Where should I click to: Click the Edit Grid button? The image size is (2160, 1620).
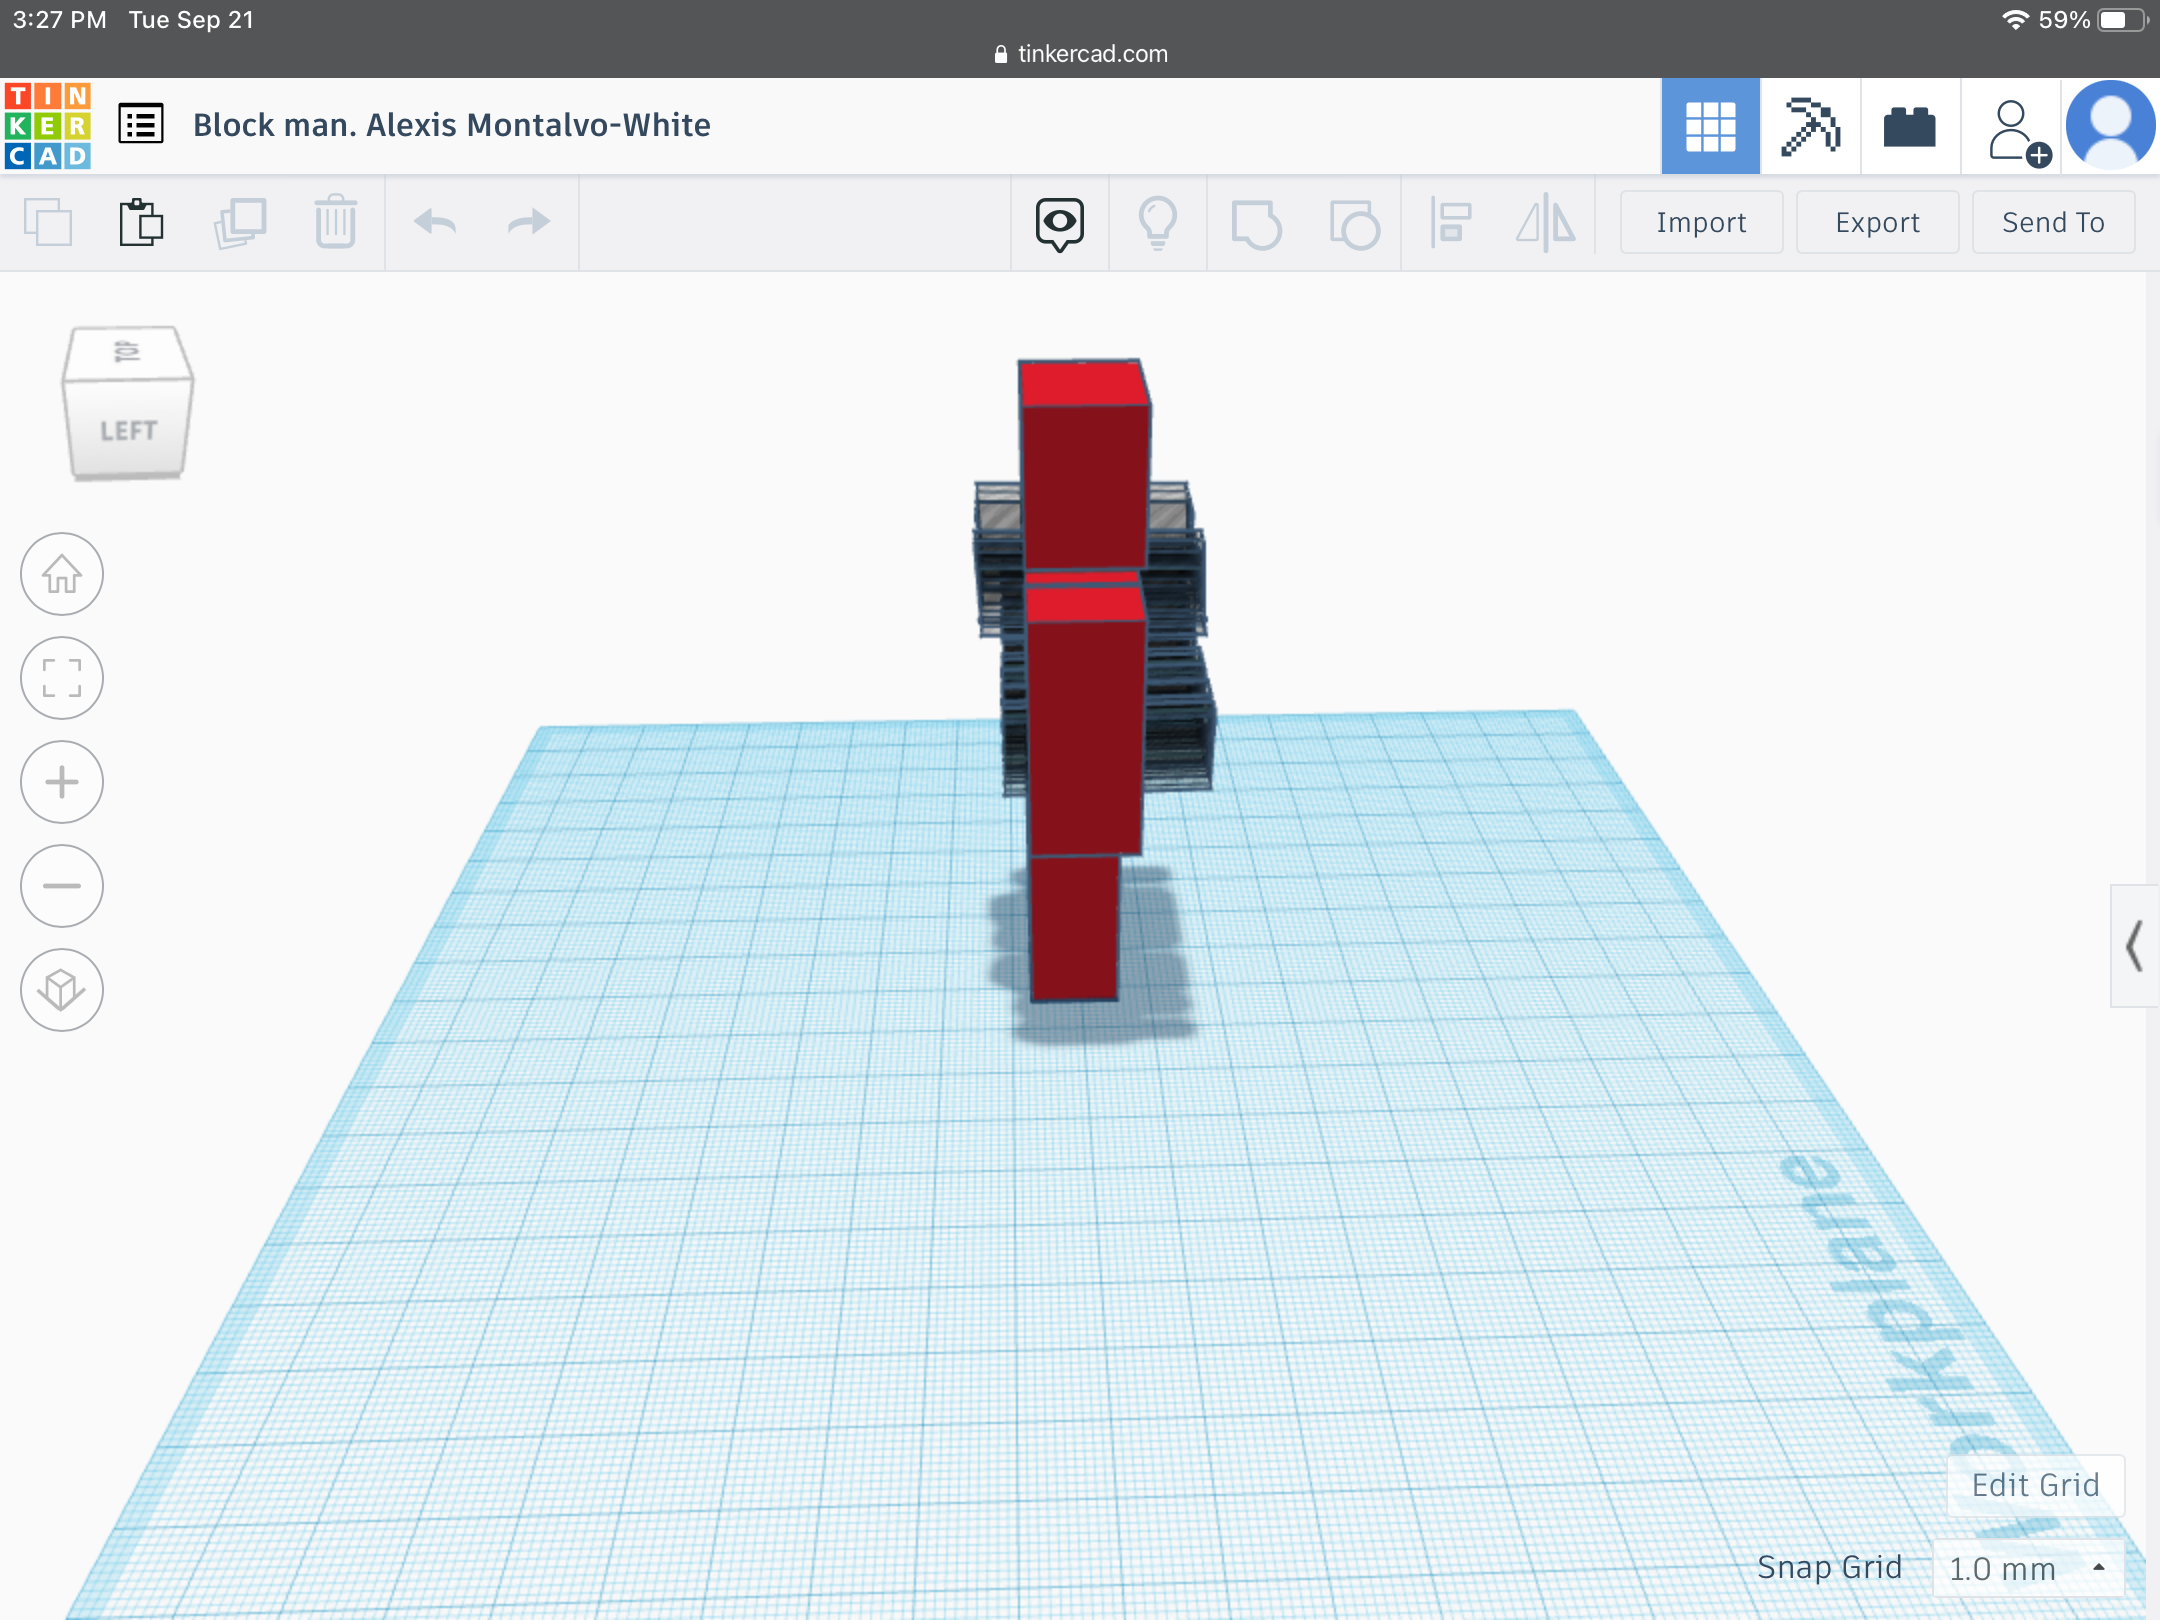(2035, 1485)
